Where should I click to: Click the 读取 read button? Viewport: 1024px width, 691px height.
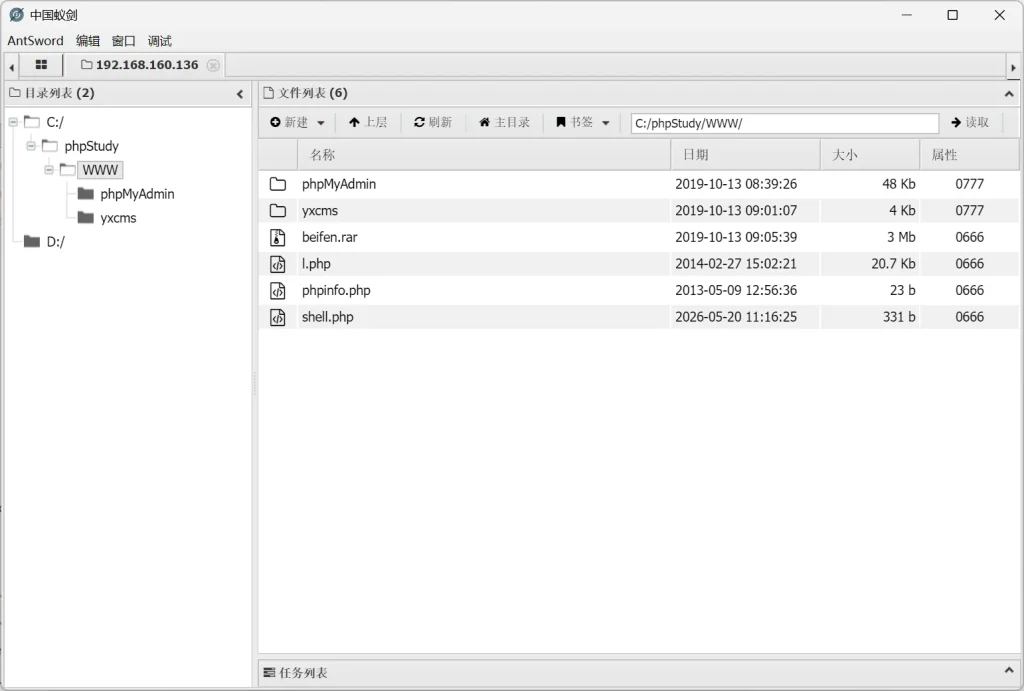(x=970, y=122)
